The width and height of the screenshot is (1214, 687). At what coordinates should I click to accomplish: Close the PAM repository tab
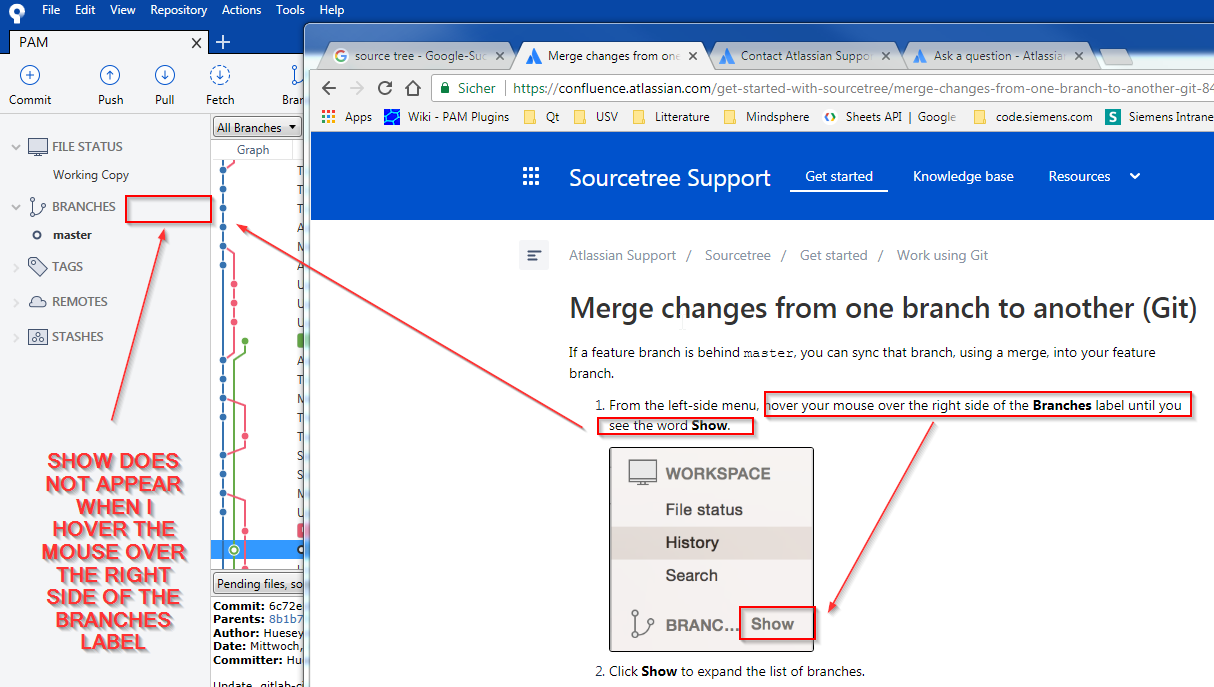pos(197,43)
